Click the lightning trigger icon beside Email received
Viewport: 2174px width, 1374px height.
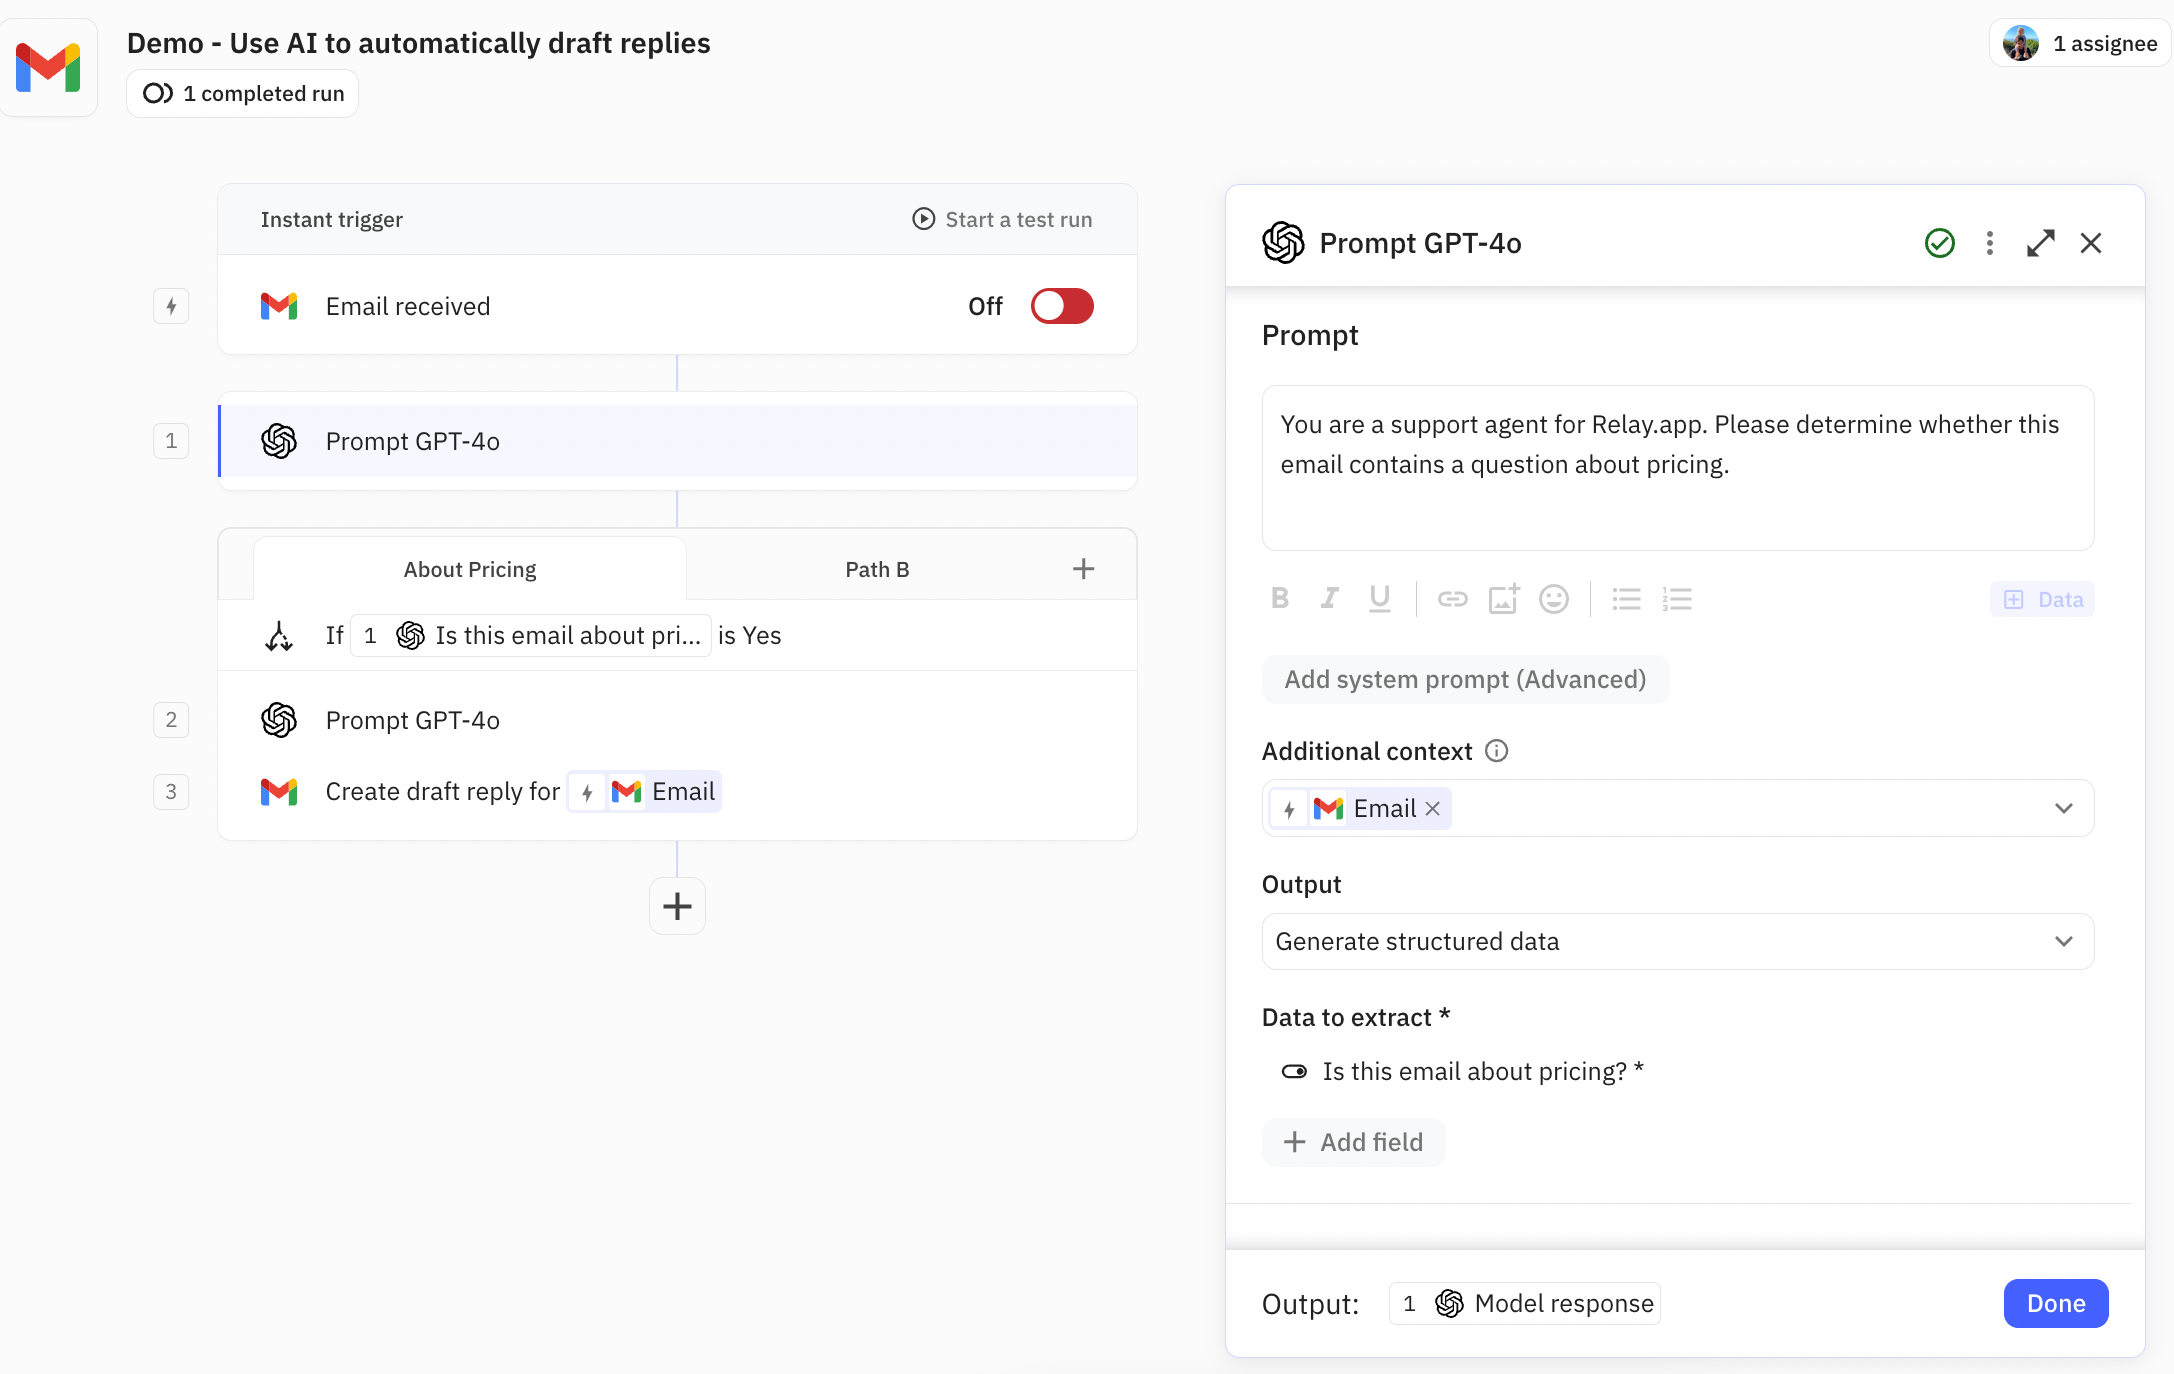tap(171, 306)
